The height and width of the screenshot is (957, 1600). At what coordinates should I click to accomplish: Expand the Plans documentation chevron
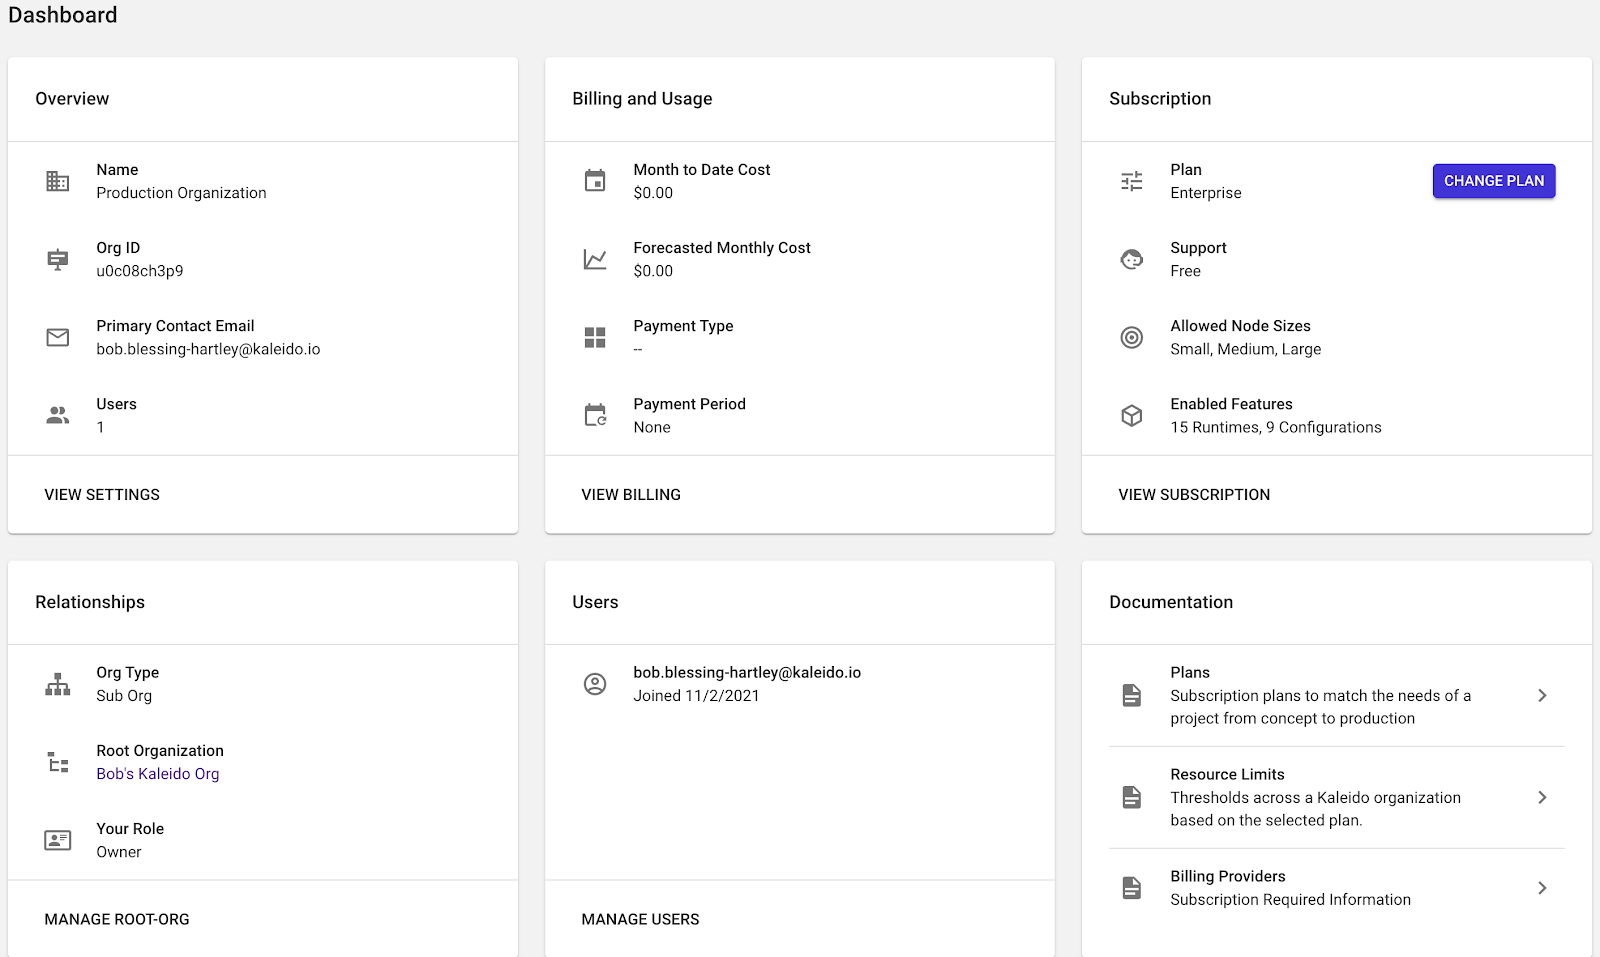coord(1542,695)
